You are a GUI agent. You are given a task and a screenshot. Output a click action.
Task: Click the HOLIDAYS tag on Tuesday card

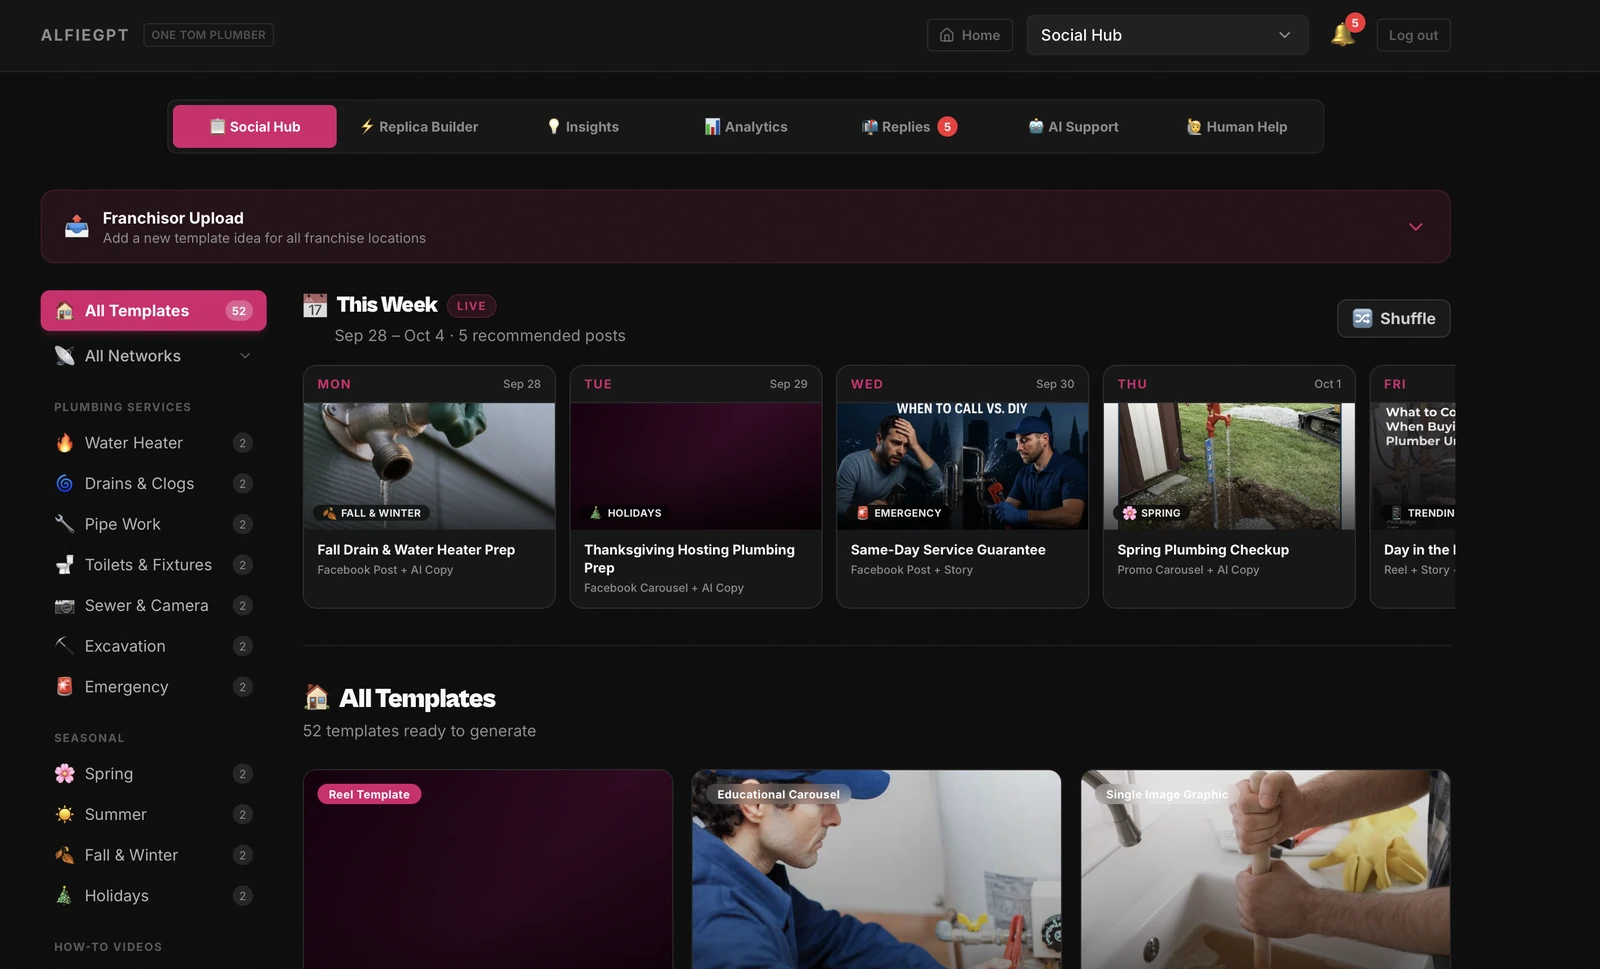(x=625, y=513)
